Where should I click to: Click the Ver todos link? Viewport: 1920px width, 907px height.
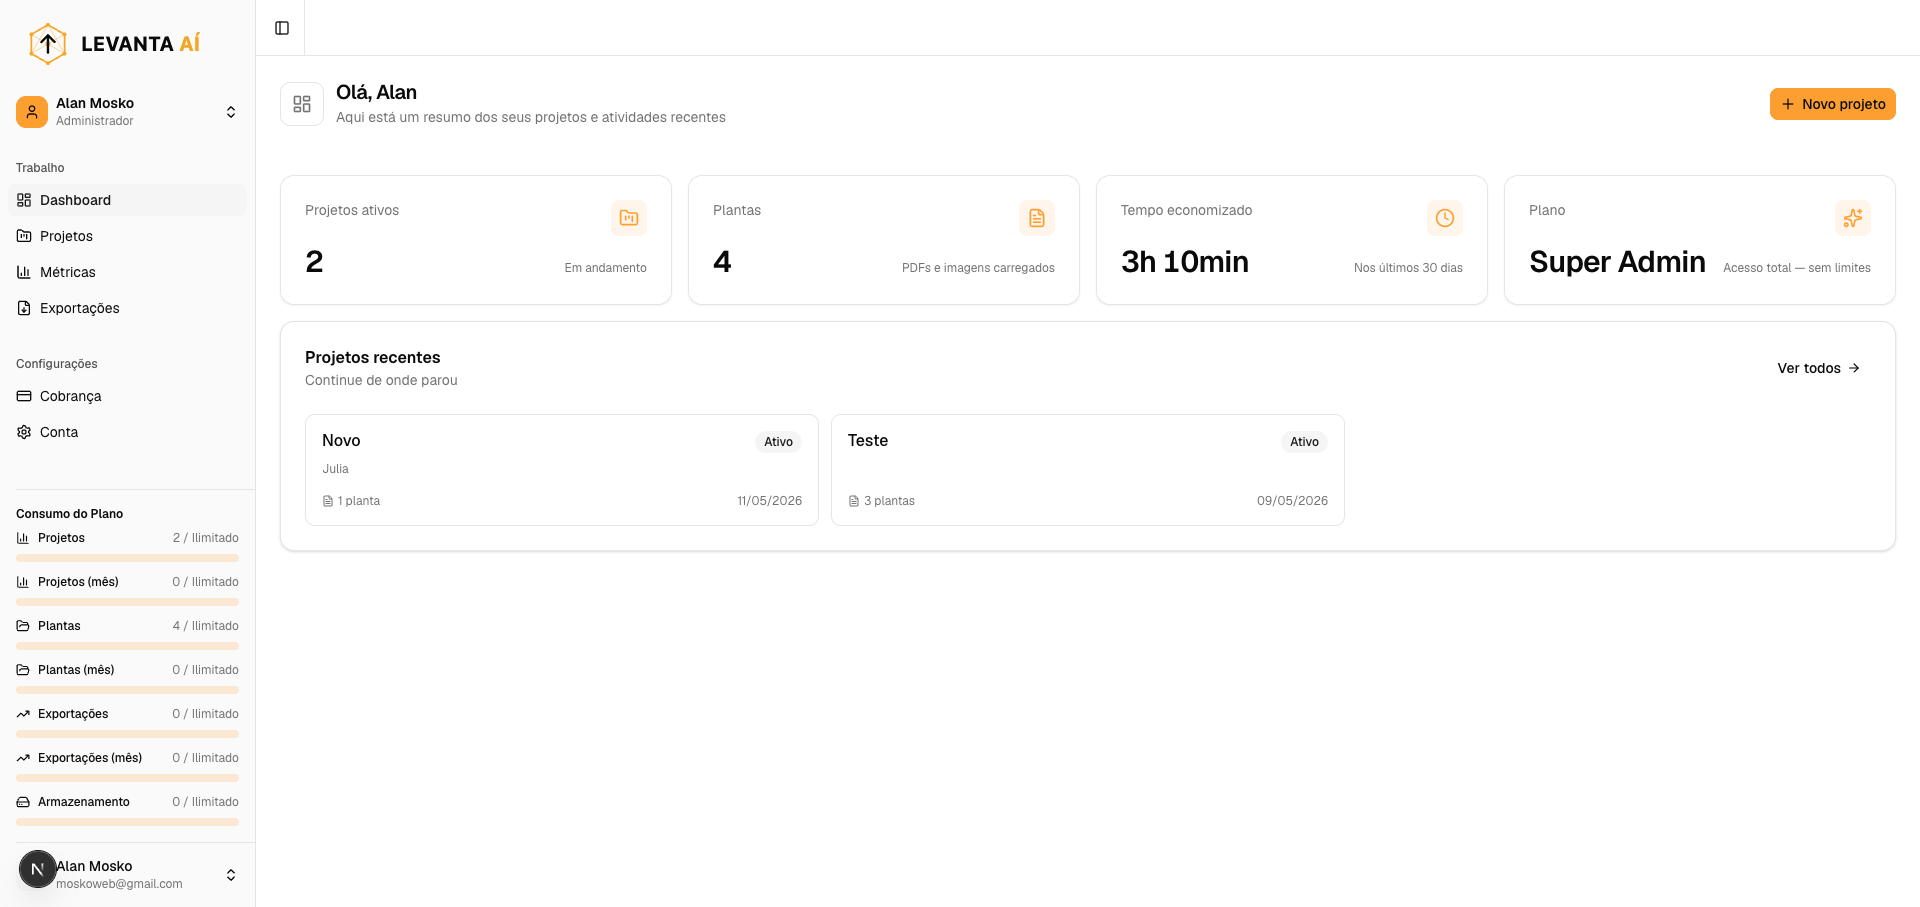(1819, 368)
